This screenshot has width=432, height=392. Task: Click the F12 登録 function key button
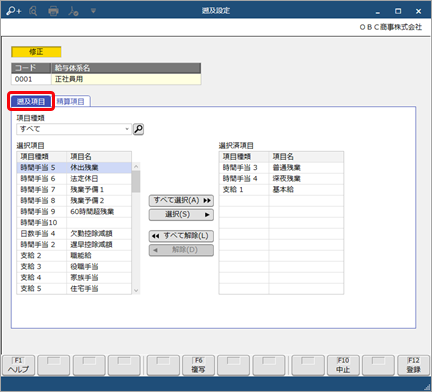tap(413, 365)
